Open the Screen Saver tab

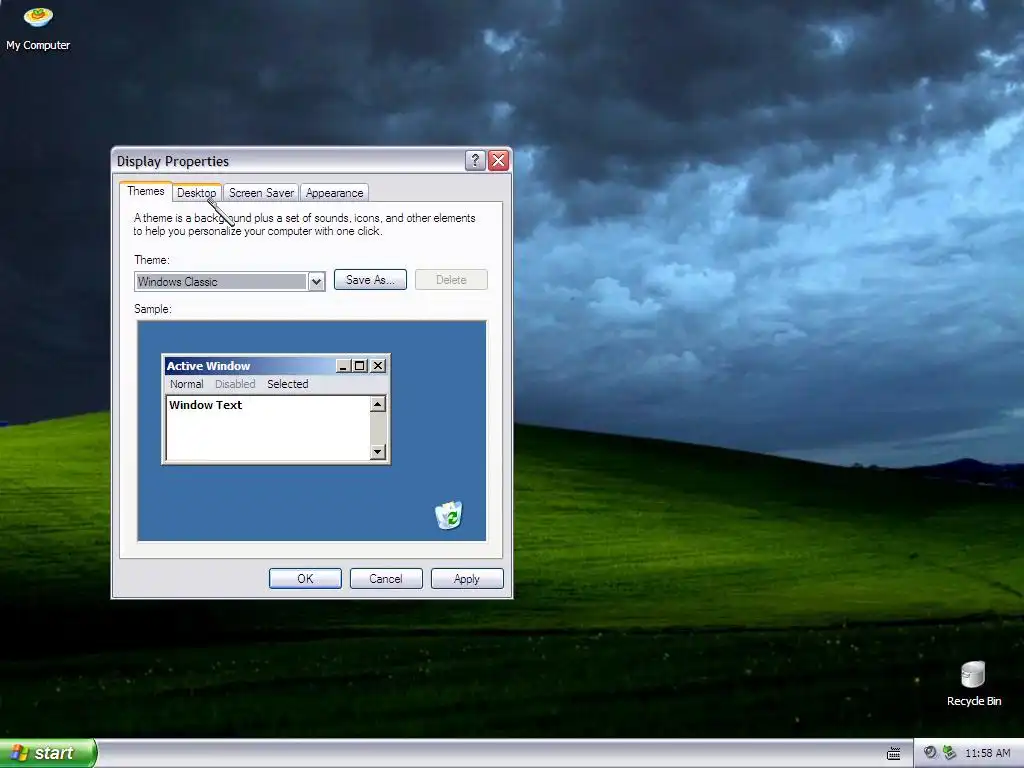261,193
